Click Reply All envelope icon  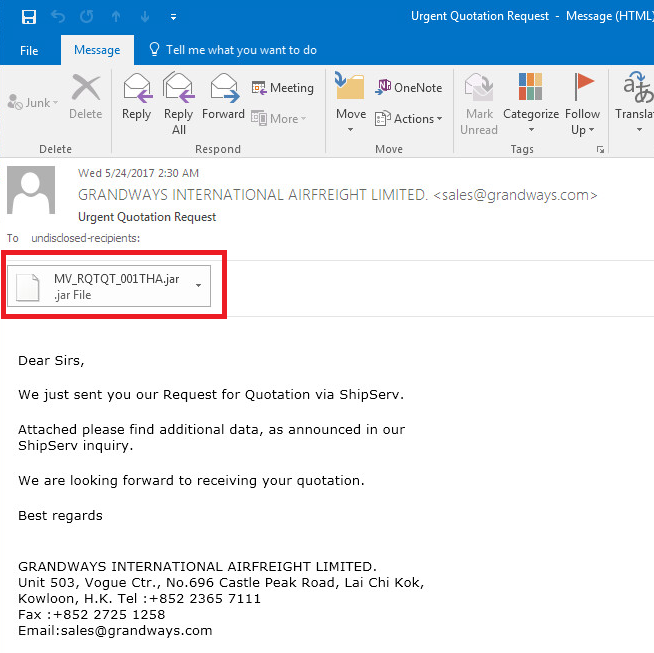tap(179, 88)
